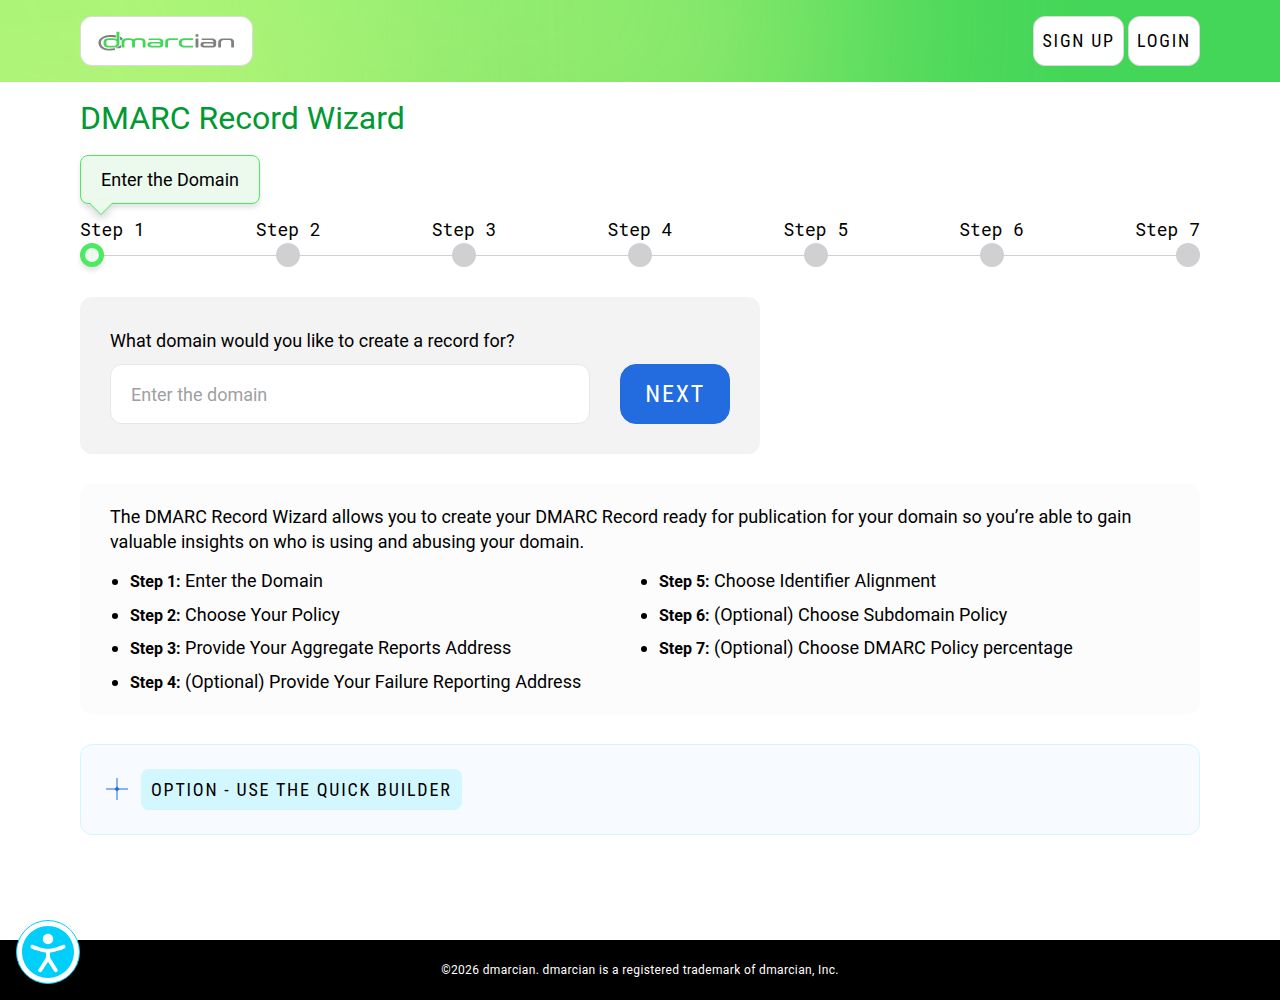Click the plus icon beside Quick Builder
This screenshot has height=1000, width=1280.
pyautogui.click(x=117, y=789)
